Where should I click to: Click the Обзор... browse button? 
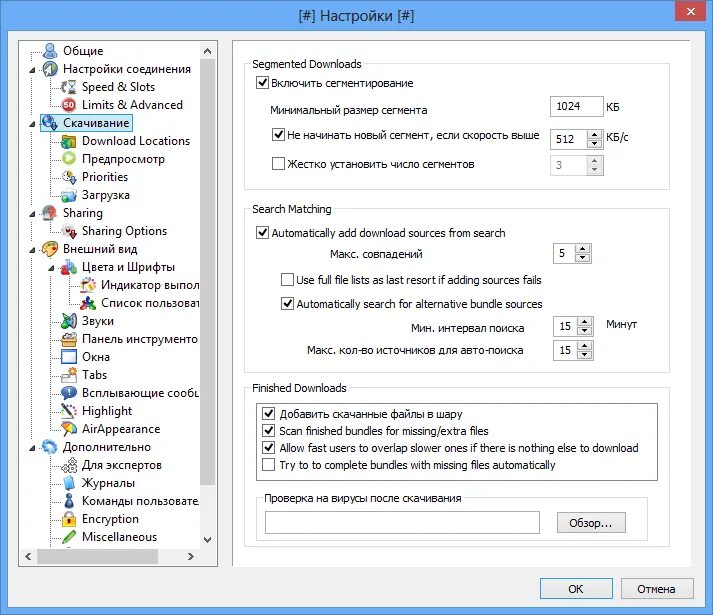(591, 523)
